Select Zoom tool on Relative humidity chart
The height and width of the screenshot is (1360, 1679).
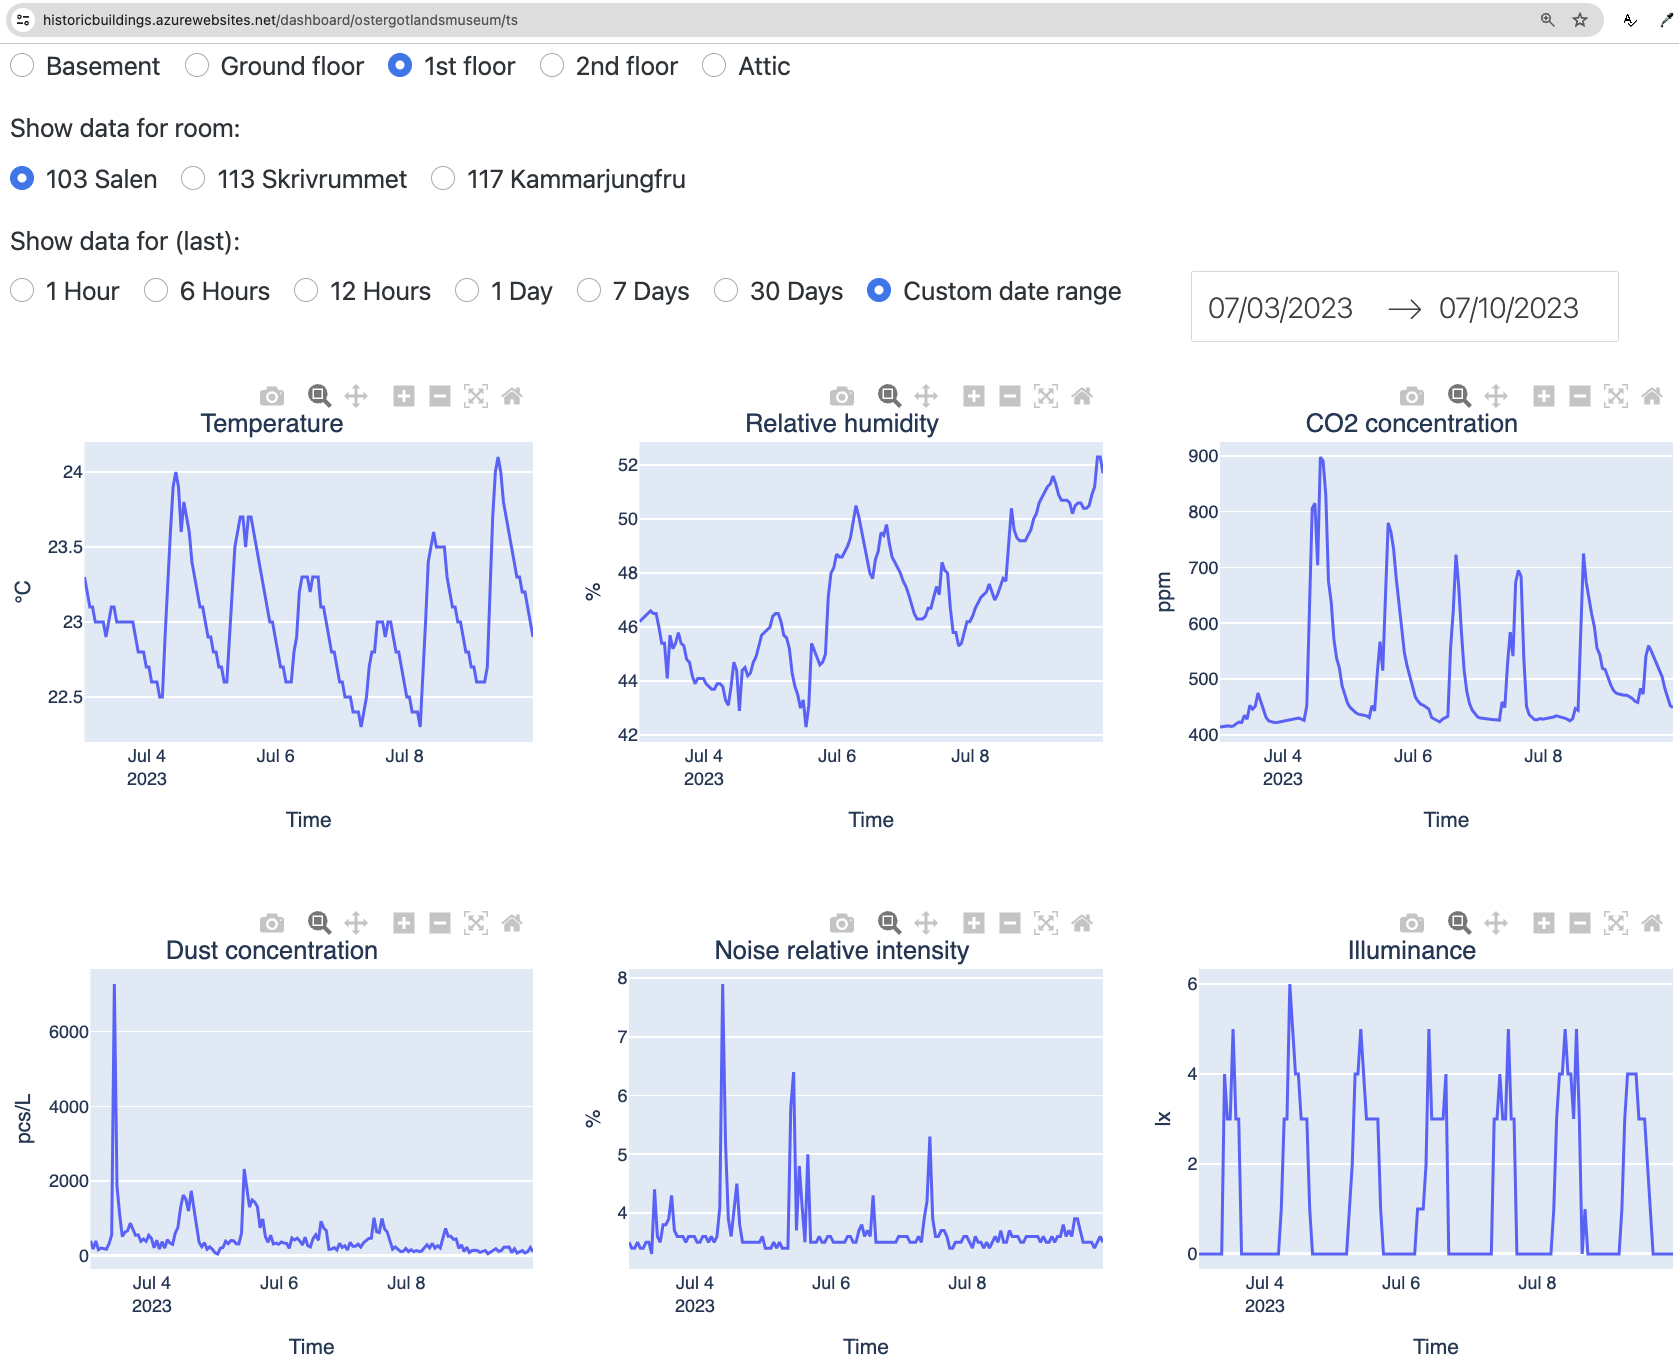[889, 396]
